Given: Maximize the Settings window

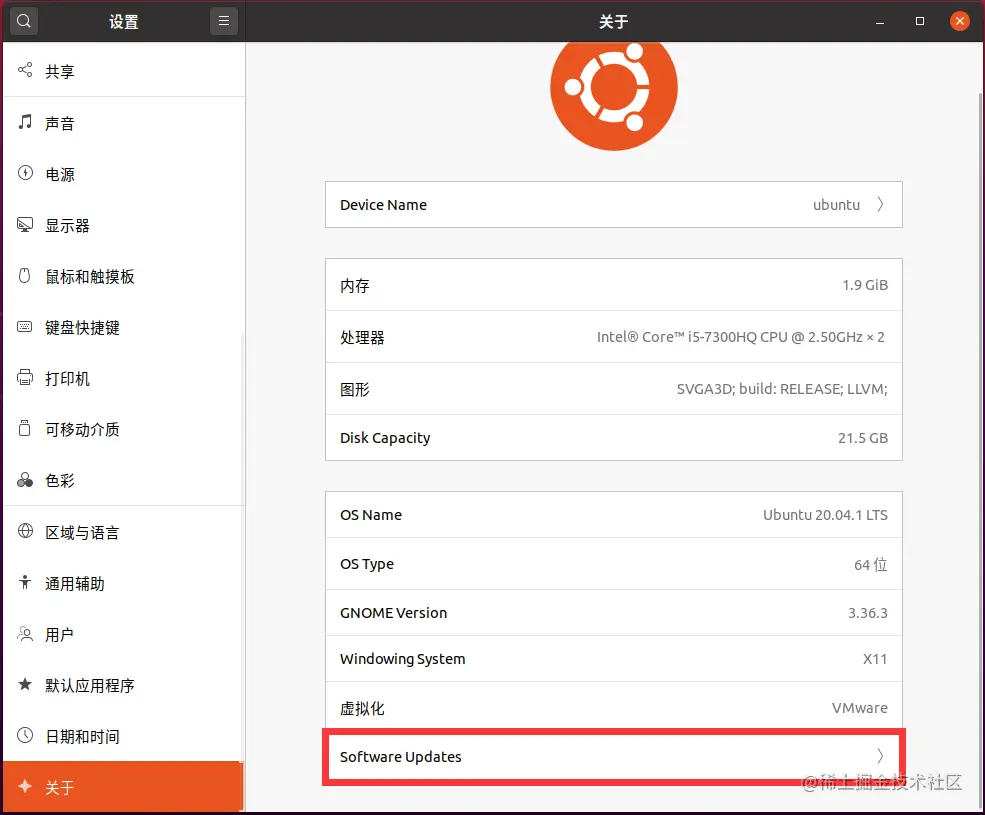Looking at the screenshot, I should 920,21.
